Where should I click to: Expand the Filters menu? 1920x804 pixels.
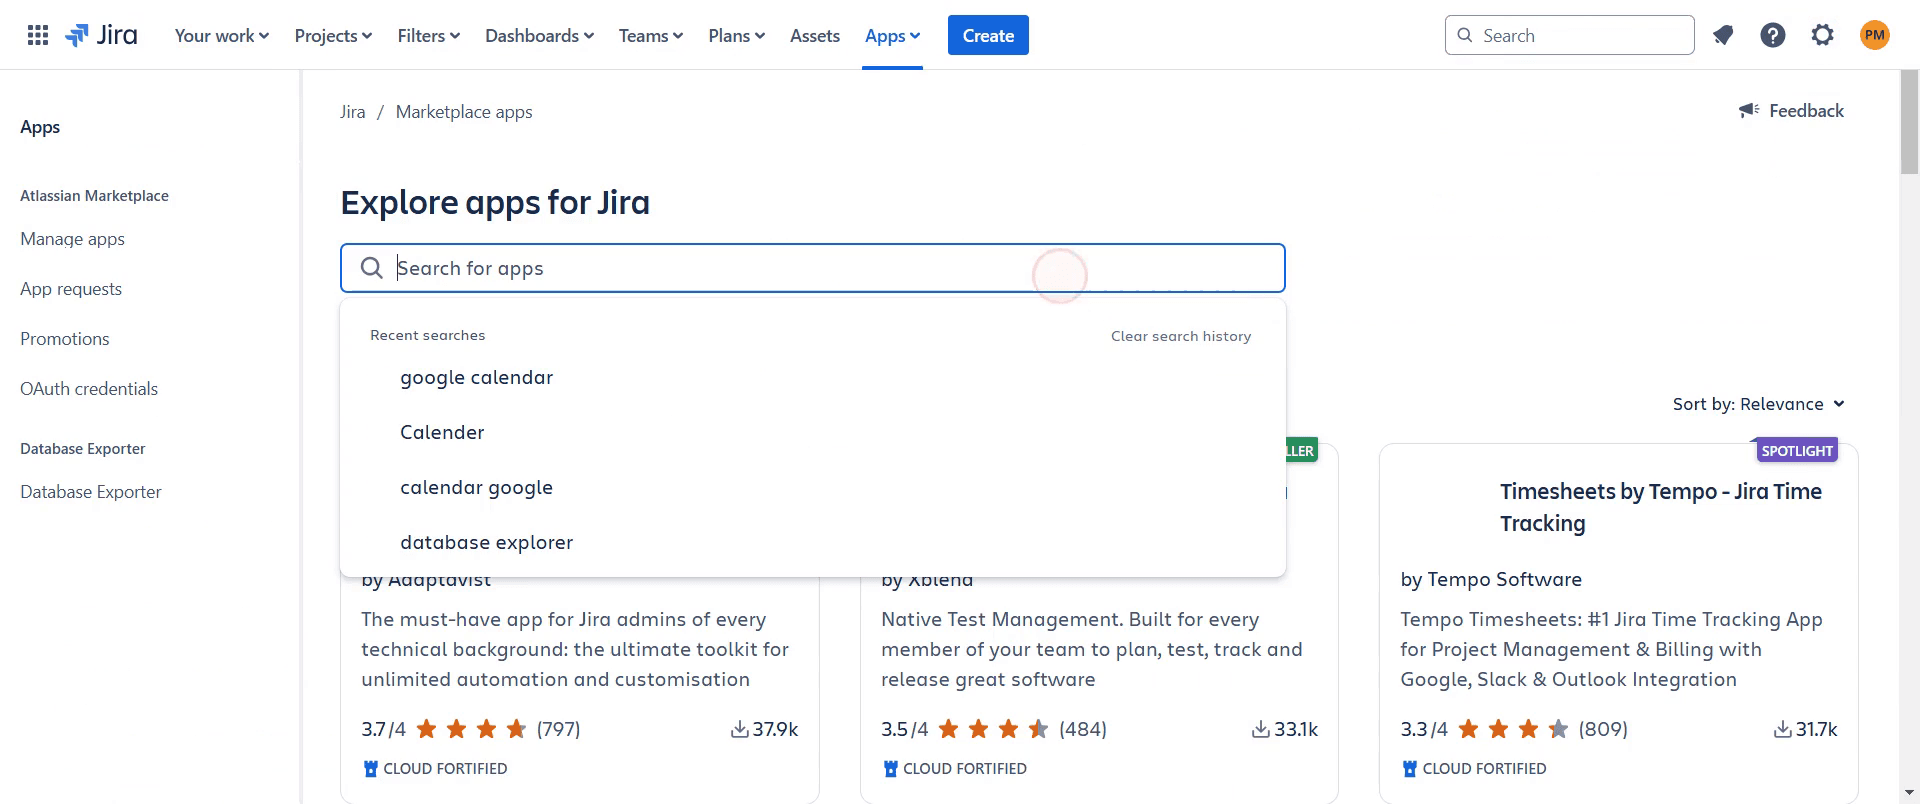429,36
